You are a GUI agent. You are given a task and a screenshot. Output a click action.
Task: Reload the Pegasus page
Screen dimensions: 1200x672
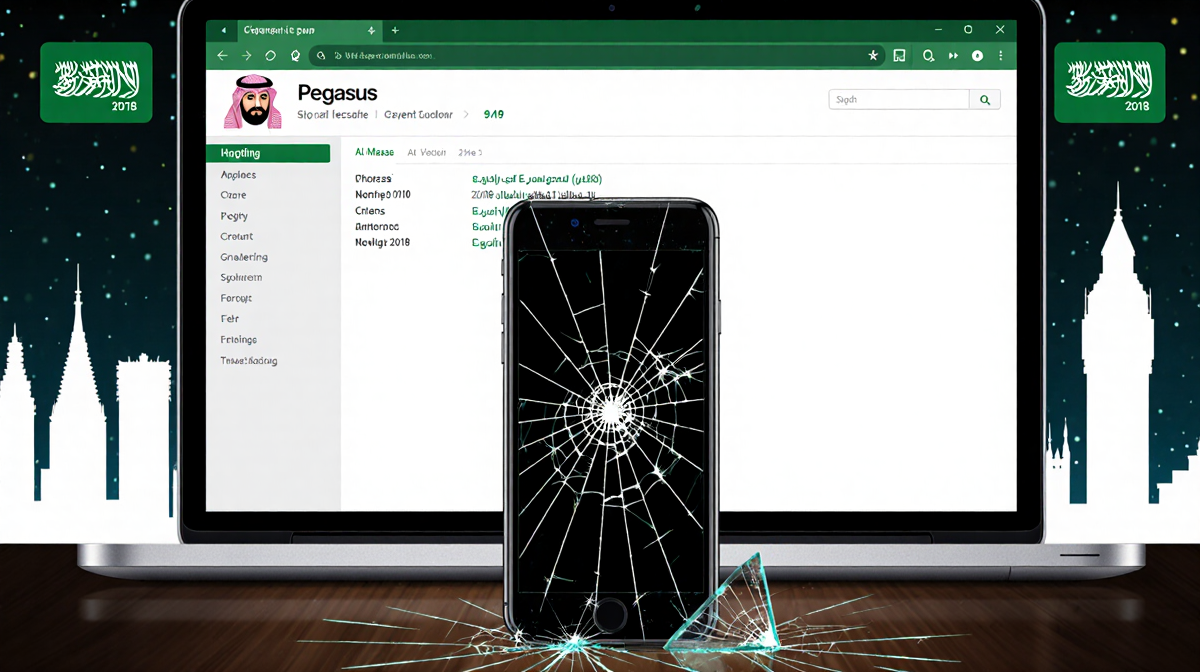click(269, 55)
